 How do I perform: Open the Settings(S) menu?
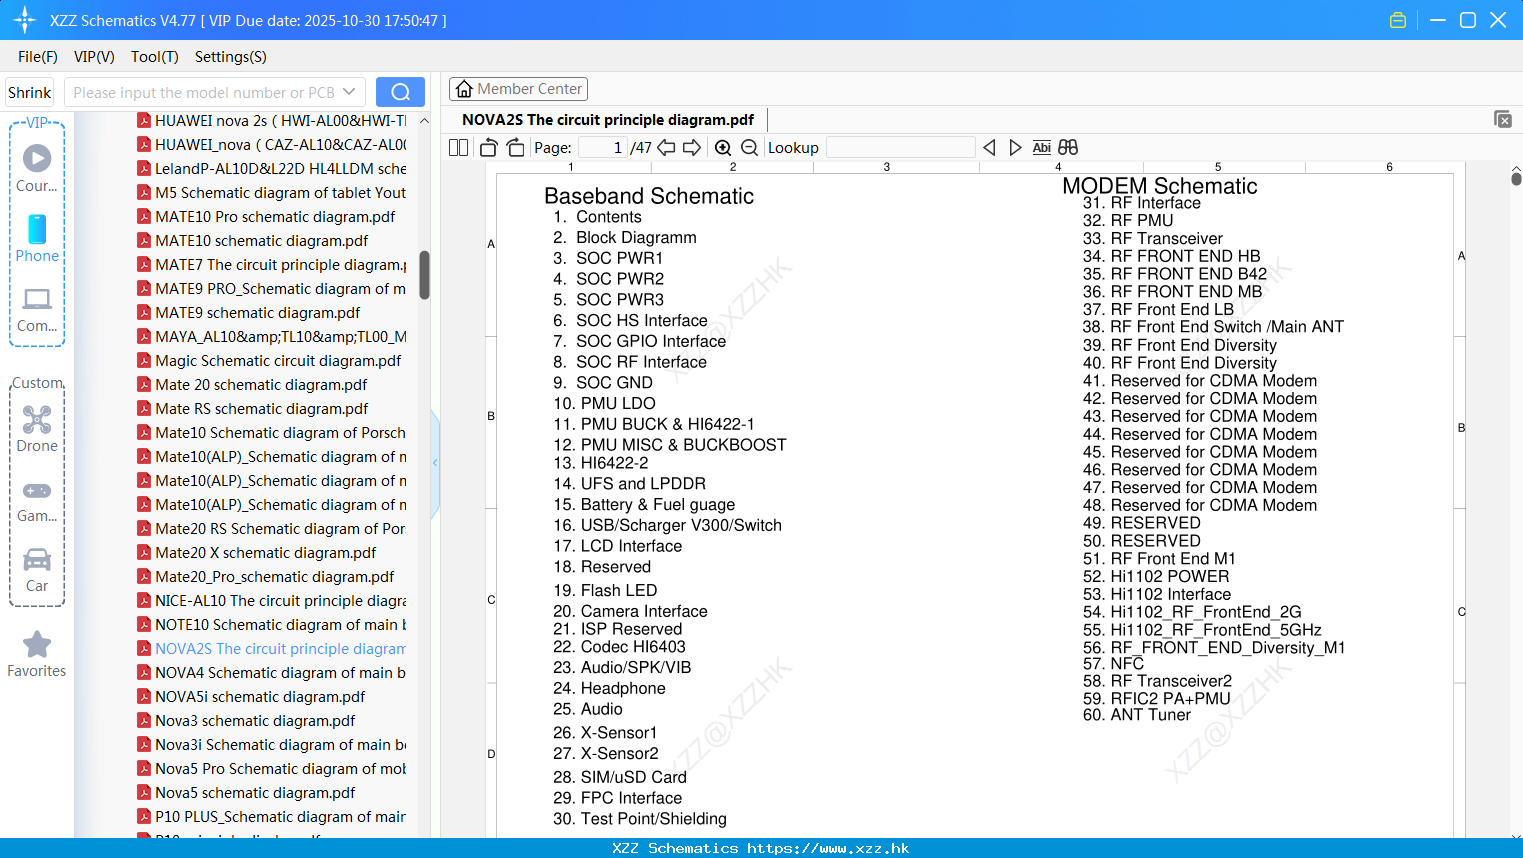click(x=231, y=57)
